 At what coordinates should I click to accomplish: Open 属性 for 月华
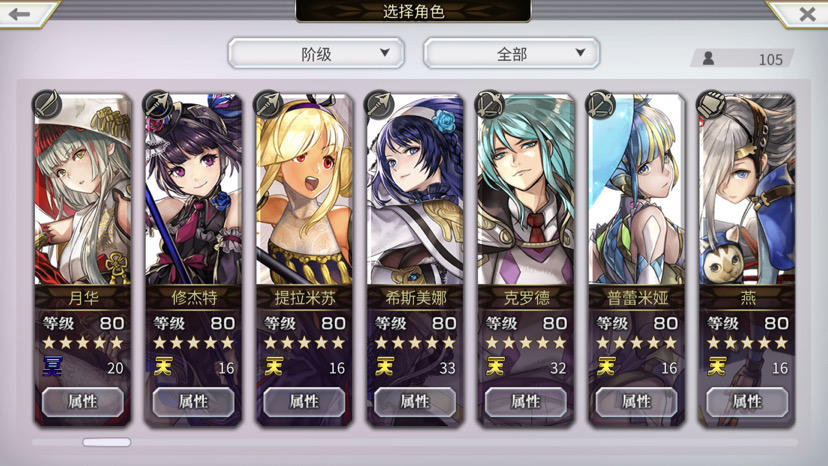click(83, 402)
